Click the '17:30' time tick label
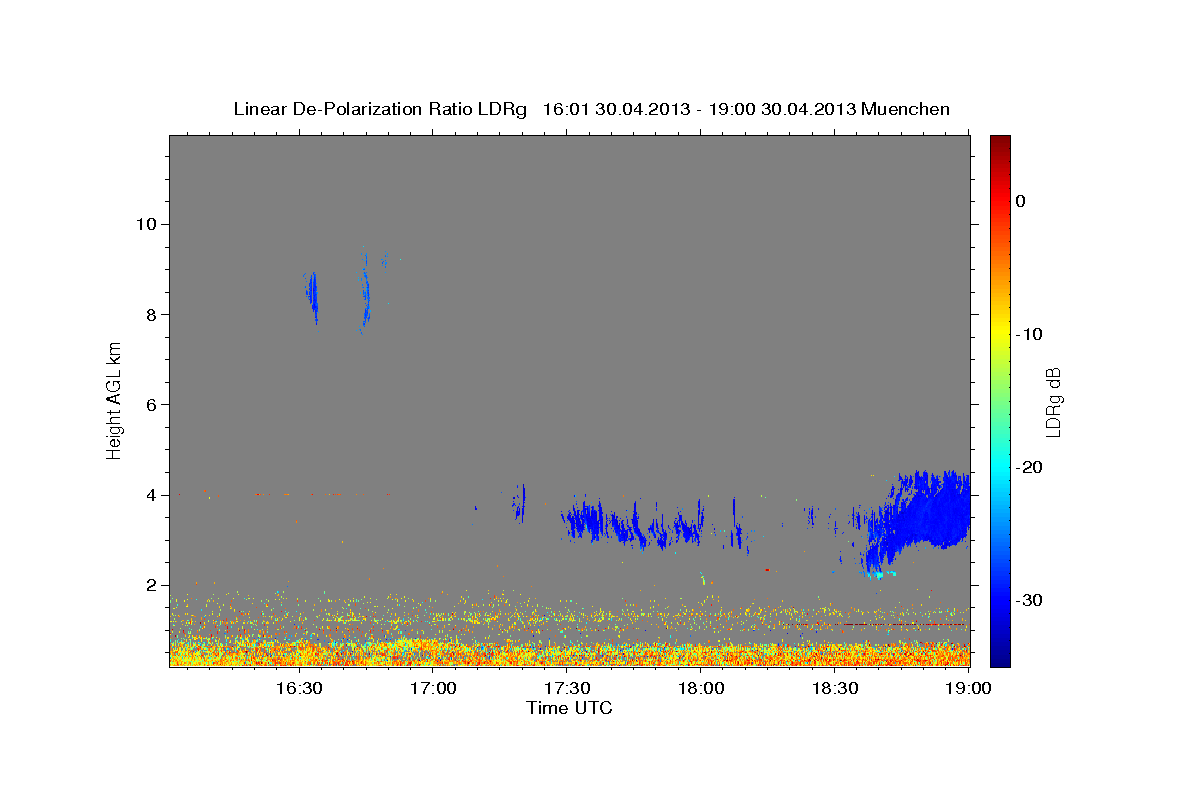This screenshot has height=800, width=1200. 567,688
